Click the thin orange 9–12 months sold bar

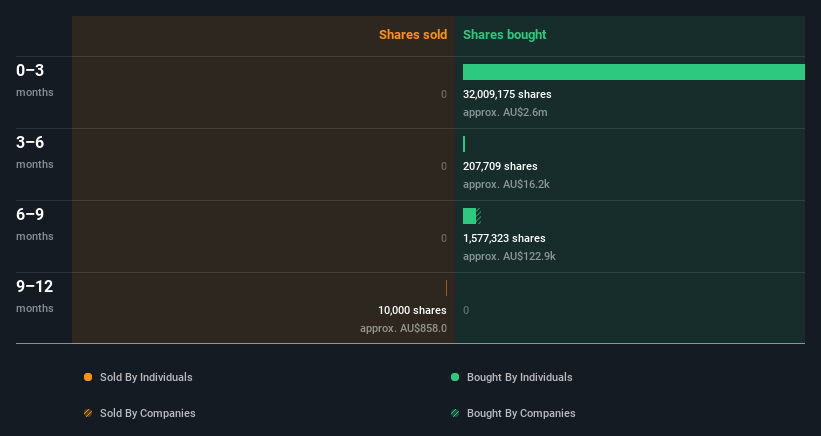click(x=446, y=288)
